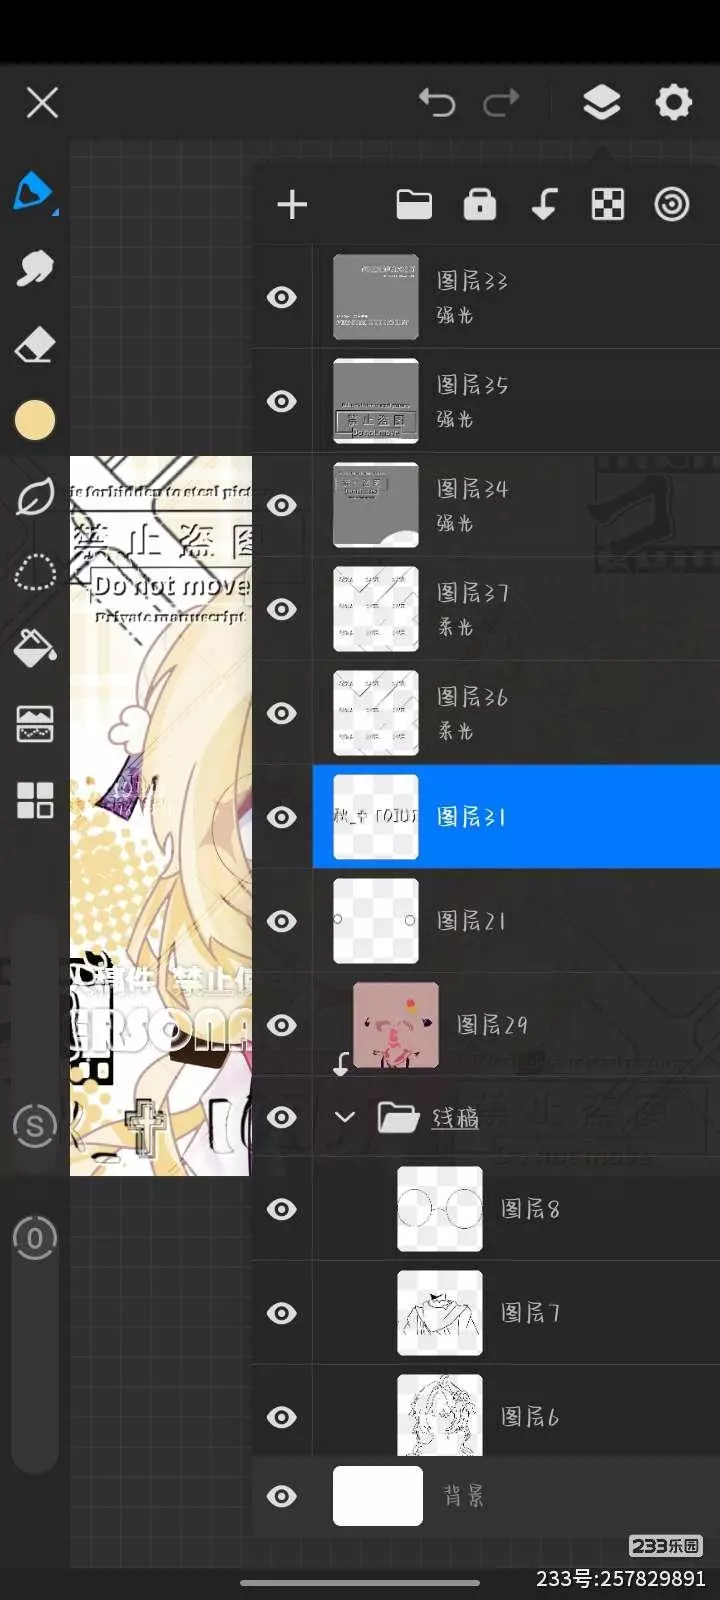Choose the lasso selection tool
Image resolution: width=720 pixels, height=1600 pixels.
[x=35, y=573]
